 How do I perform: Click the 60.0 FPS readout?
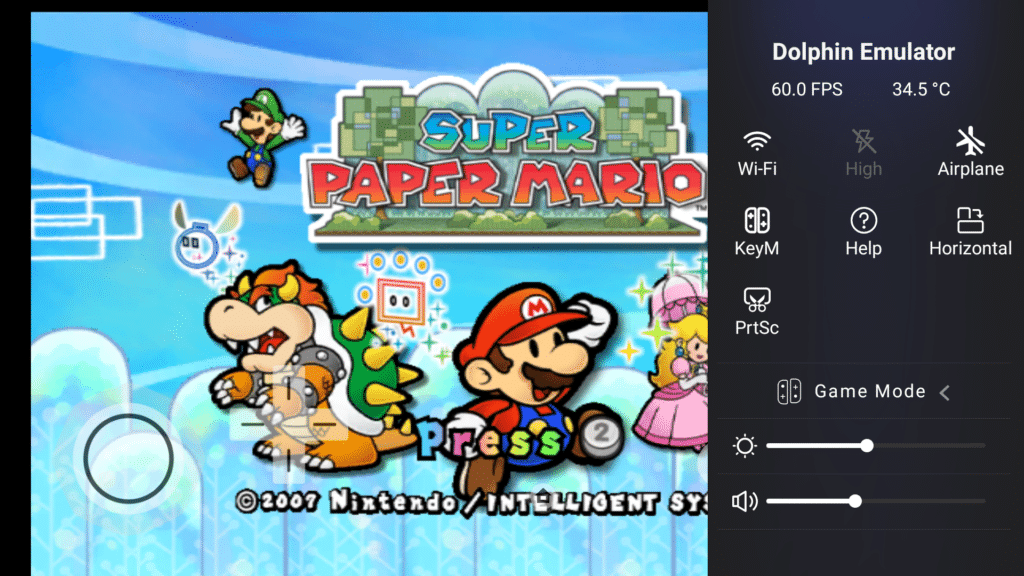point(807,90)
